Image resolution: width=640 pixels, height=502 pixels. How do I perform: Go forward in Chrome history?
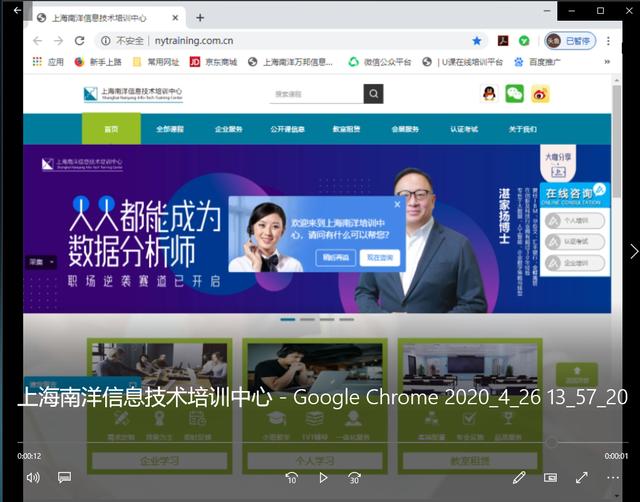tap(58, 40)
